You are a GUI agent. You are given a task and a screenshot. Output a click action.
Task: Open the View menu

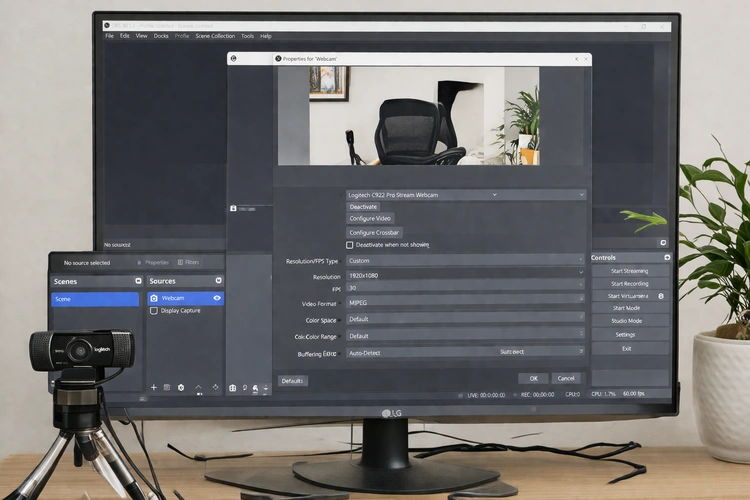pos(142,36)
